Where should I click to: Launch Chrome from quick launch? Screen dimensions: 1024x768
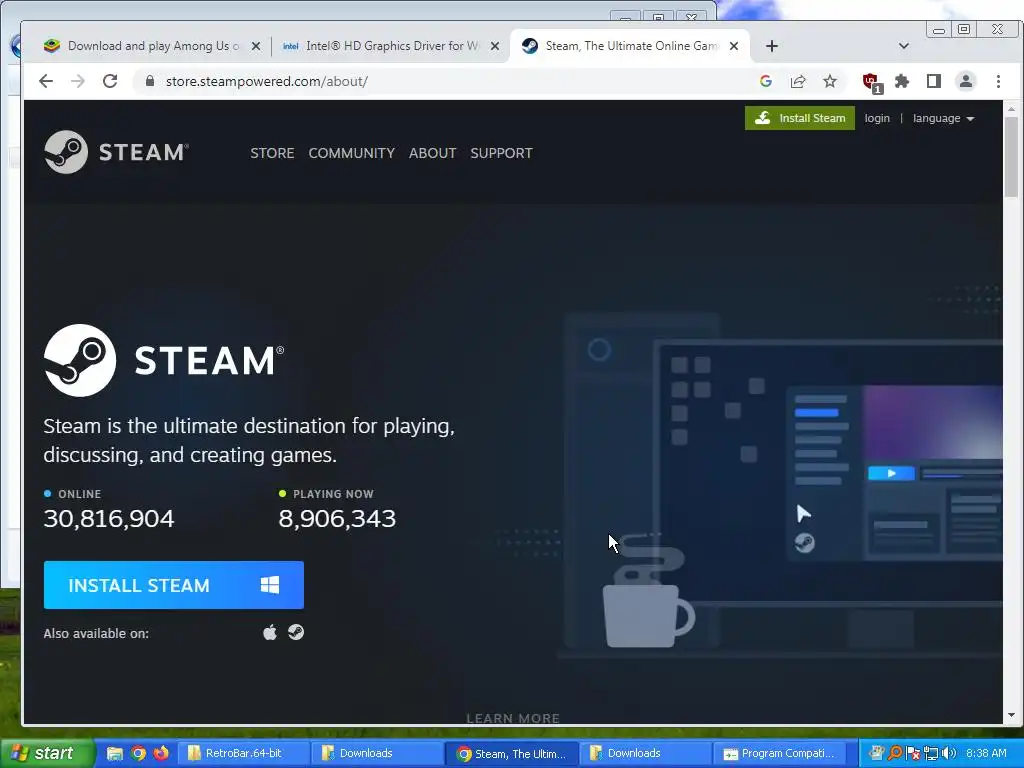(x=138, y=754)
